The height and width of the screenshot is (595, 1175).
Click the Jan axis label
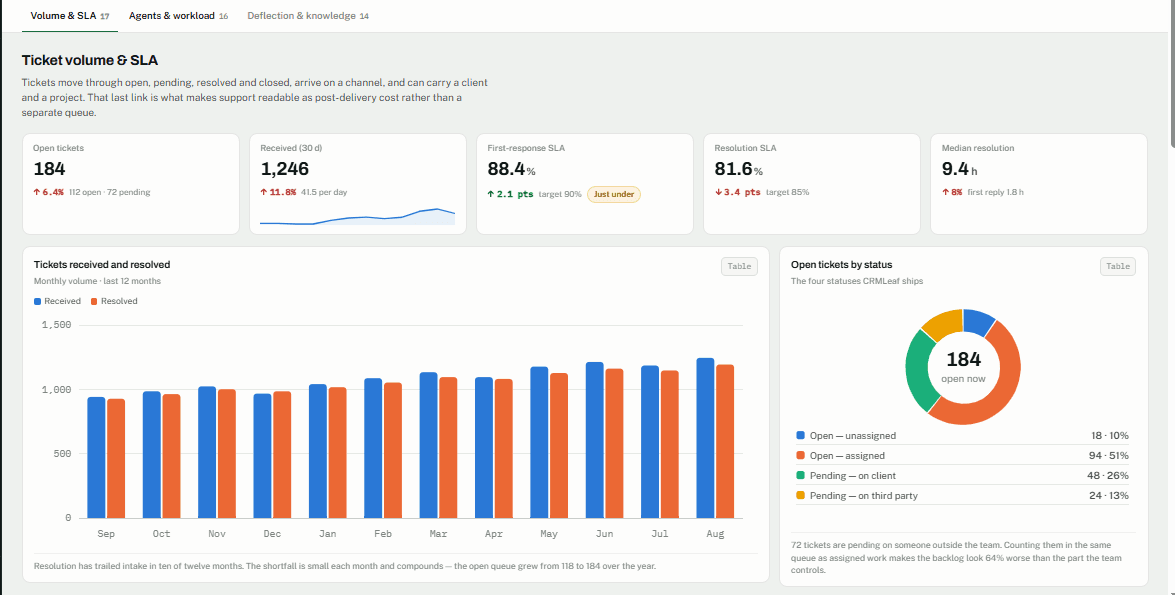pos(327,534)
